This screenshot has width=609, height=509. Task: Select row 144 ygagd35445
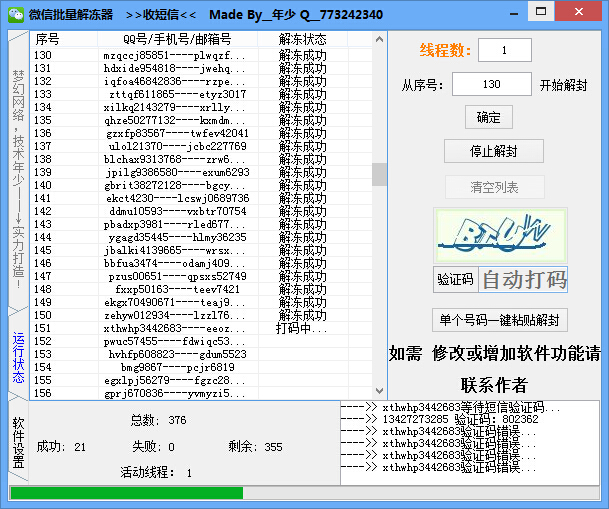201,237
